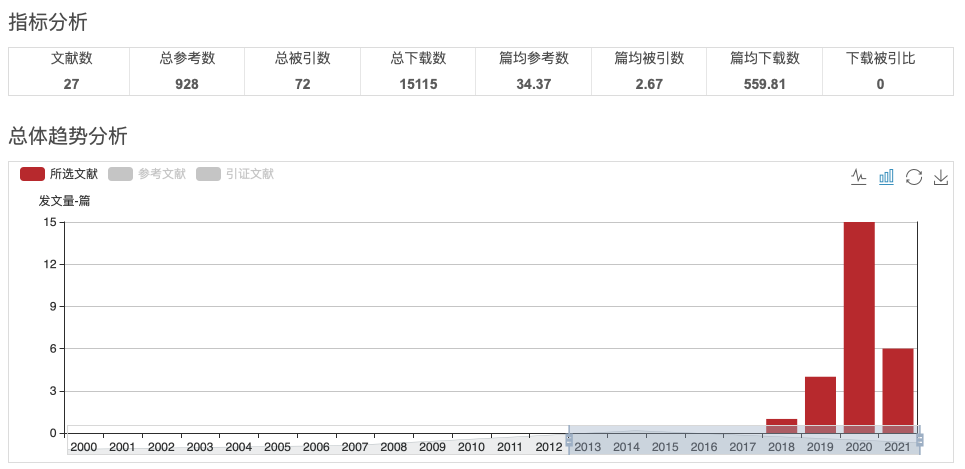Click the 篇均下载数 column header
Image resolution: width=965 pixels, height=469 pixels.
tap(764, 59)
